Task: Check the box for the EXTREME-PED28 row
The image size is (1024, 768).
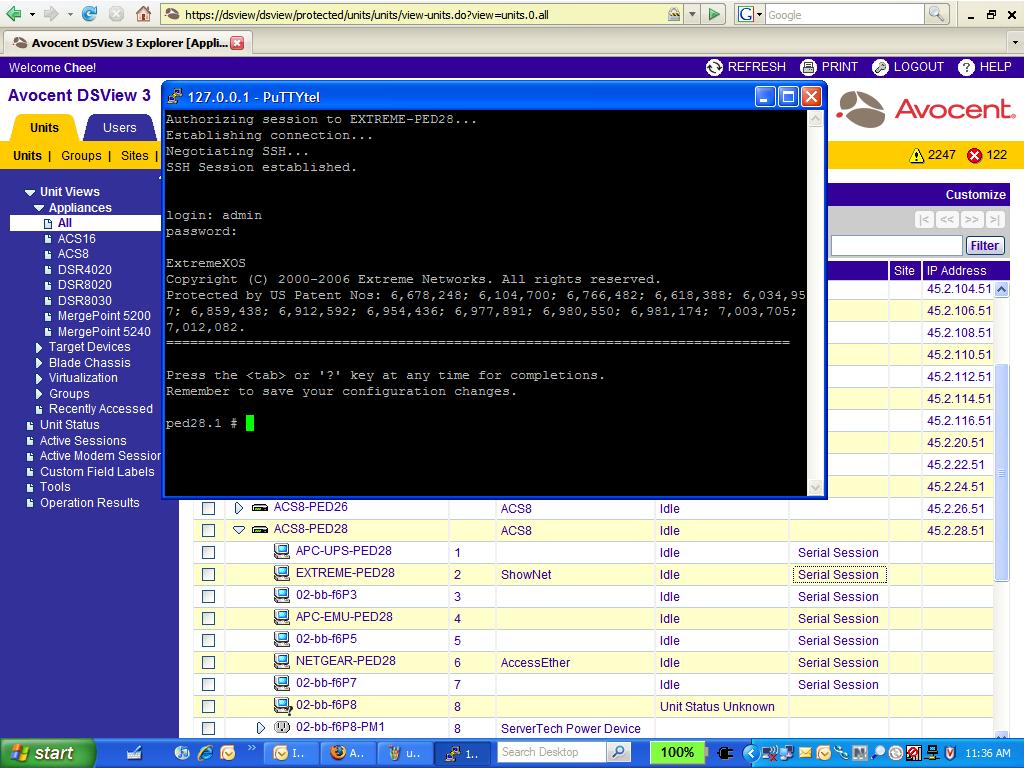Action: [x=208, y=575]
